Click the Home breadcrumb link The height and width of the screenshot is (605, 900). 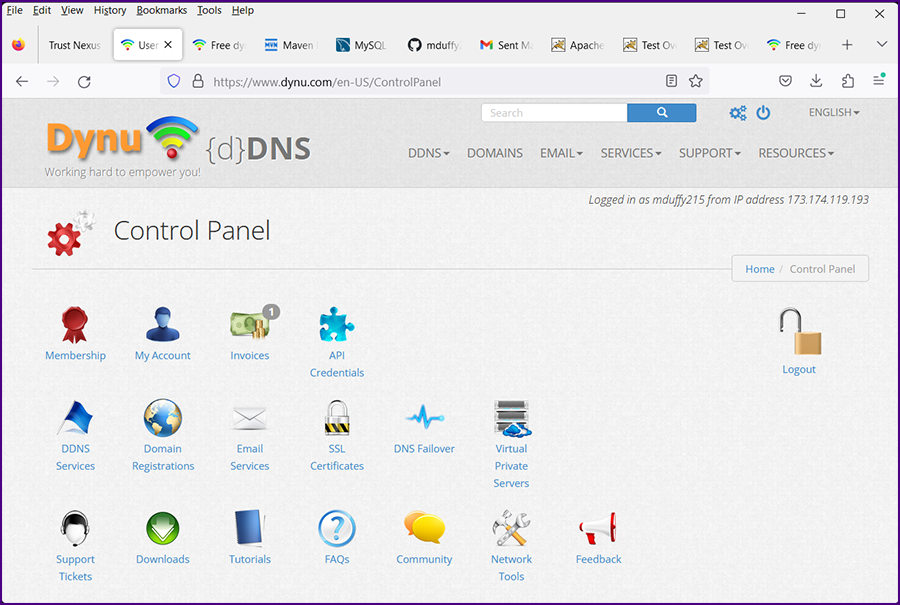760,269
